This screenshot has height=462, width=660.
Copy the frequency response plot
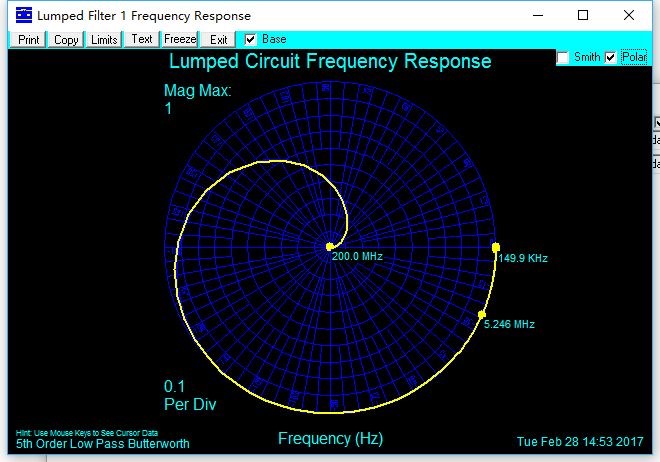[x=66, y=40]
